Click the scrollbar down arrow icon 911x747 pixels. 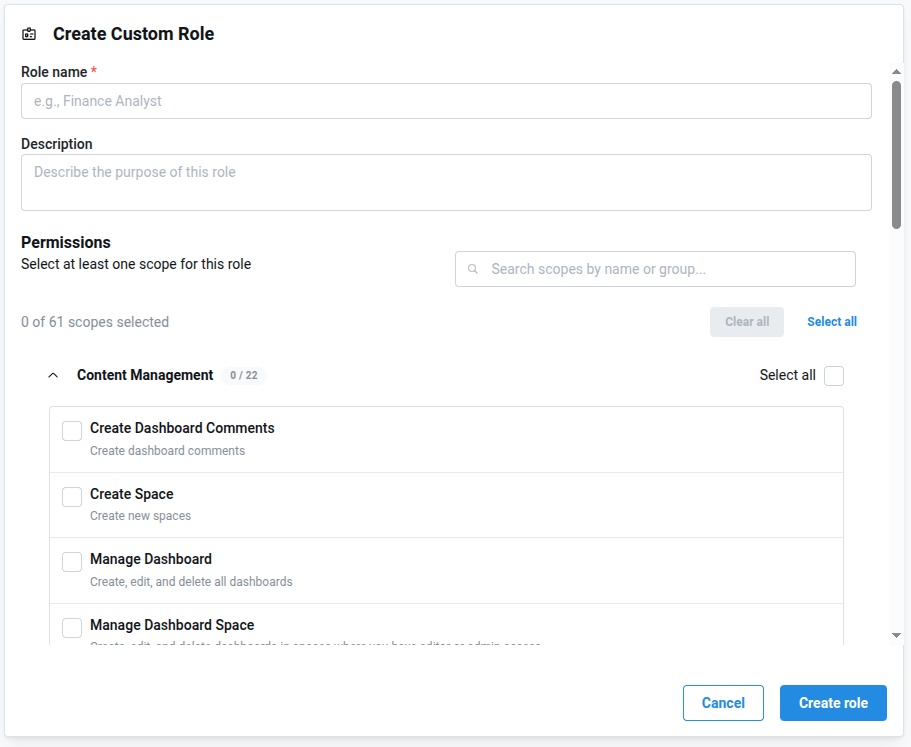pyautogui.click(x=898, y=633)
